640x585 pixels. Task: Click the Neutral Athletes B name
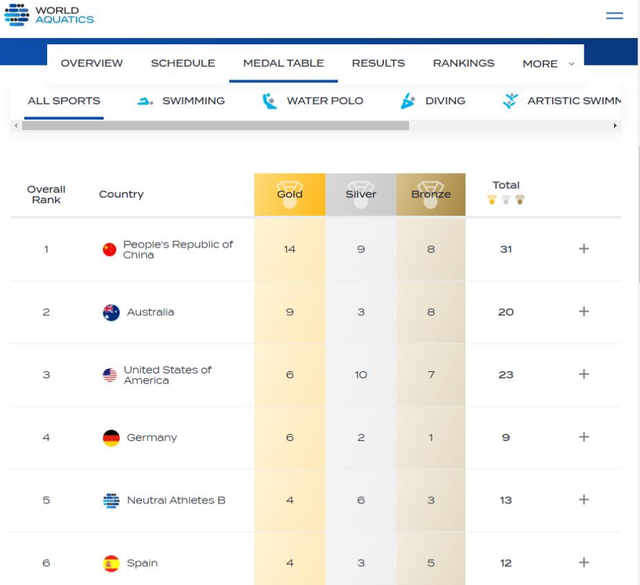pyautogui.click(x=176, y=500)
